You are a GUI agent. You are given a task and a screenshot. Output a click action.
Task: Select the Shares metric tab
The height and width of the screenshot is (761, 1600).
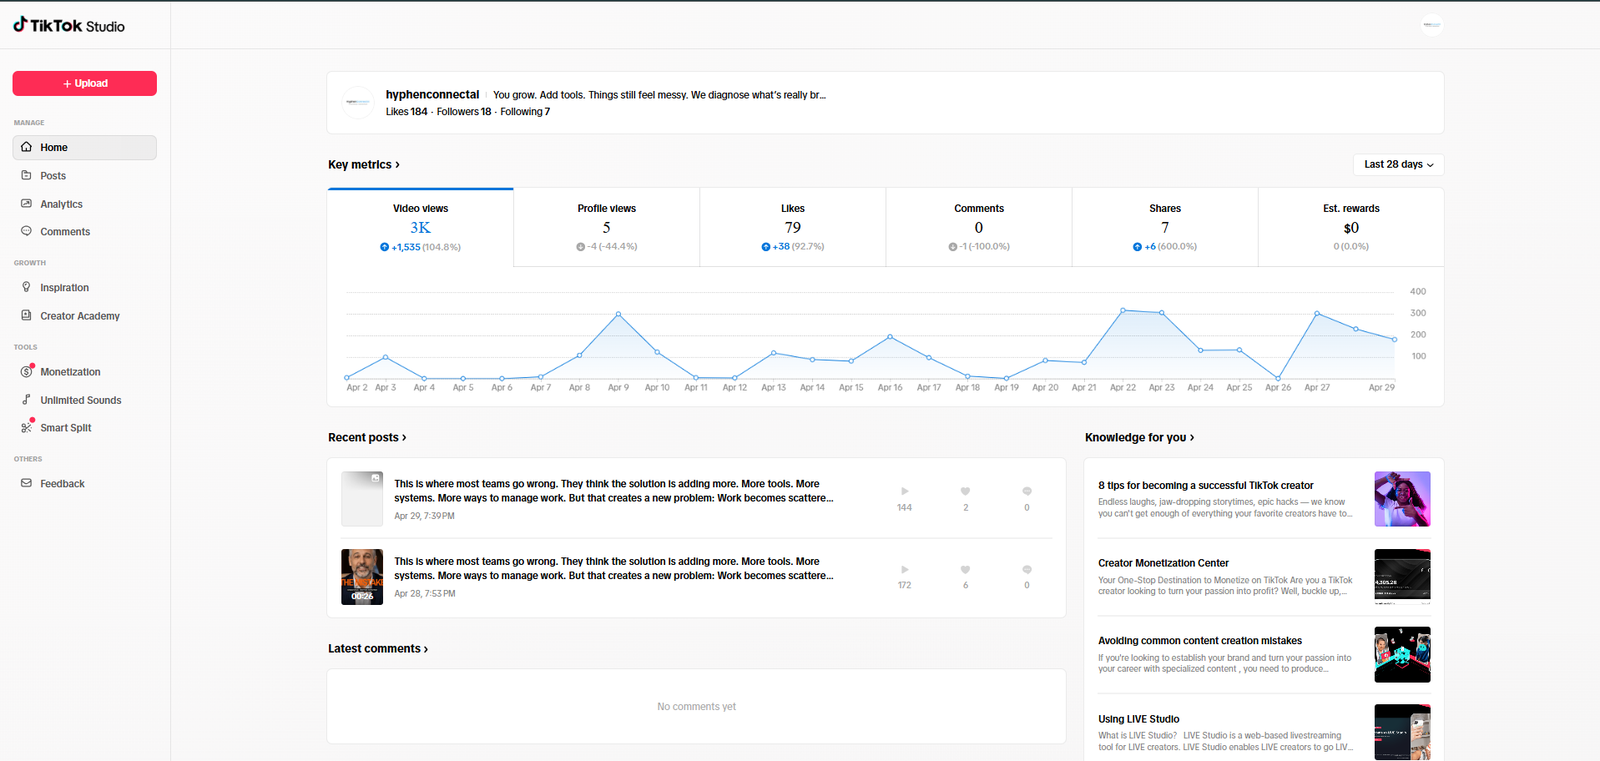pyautogui.click(x=1165, y=228)
